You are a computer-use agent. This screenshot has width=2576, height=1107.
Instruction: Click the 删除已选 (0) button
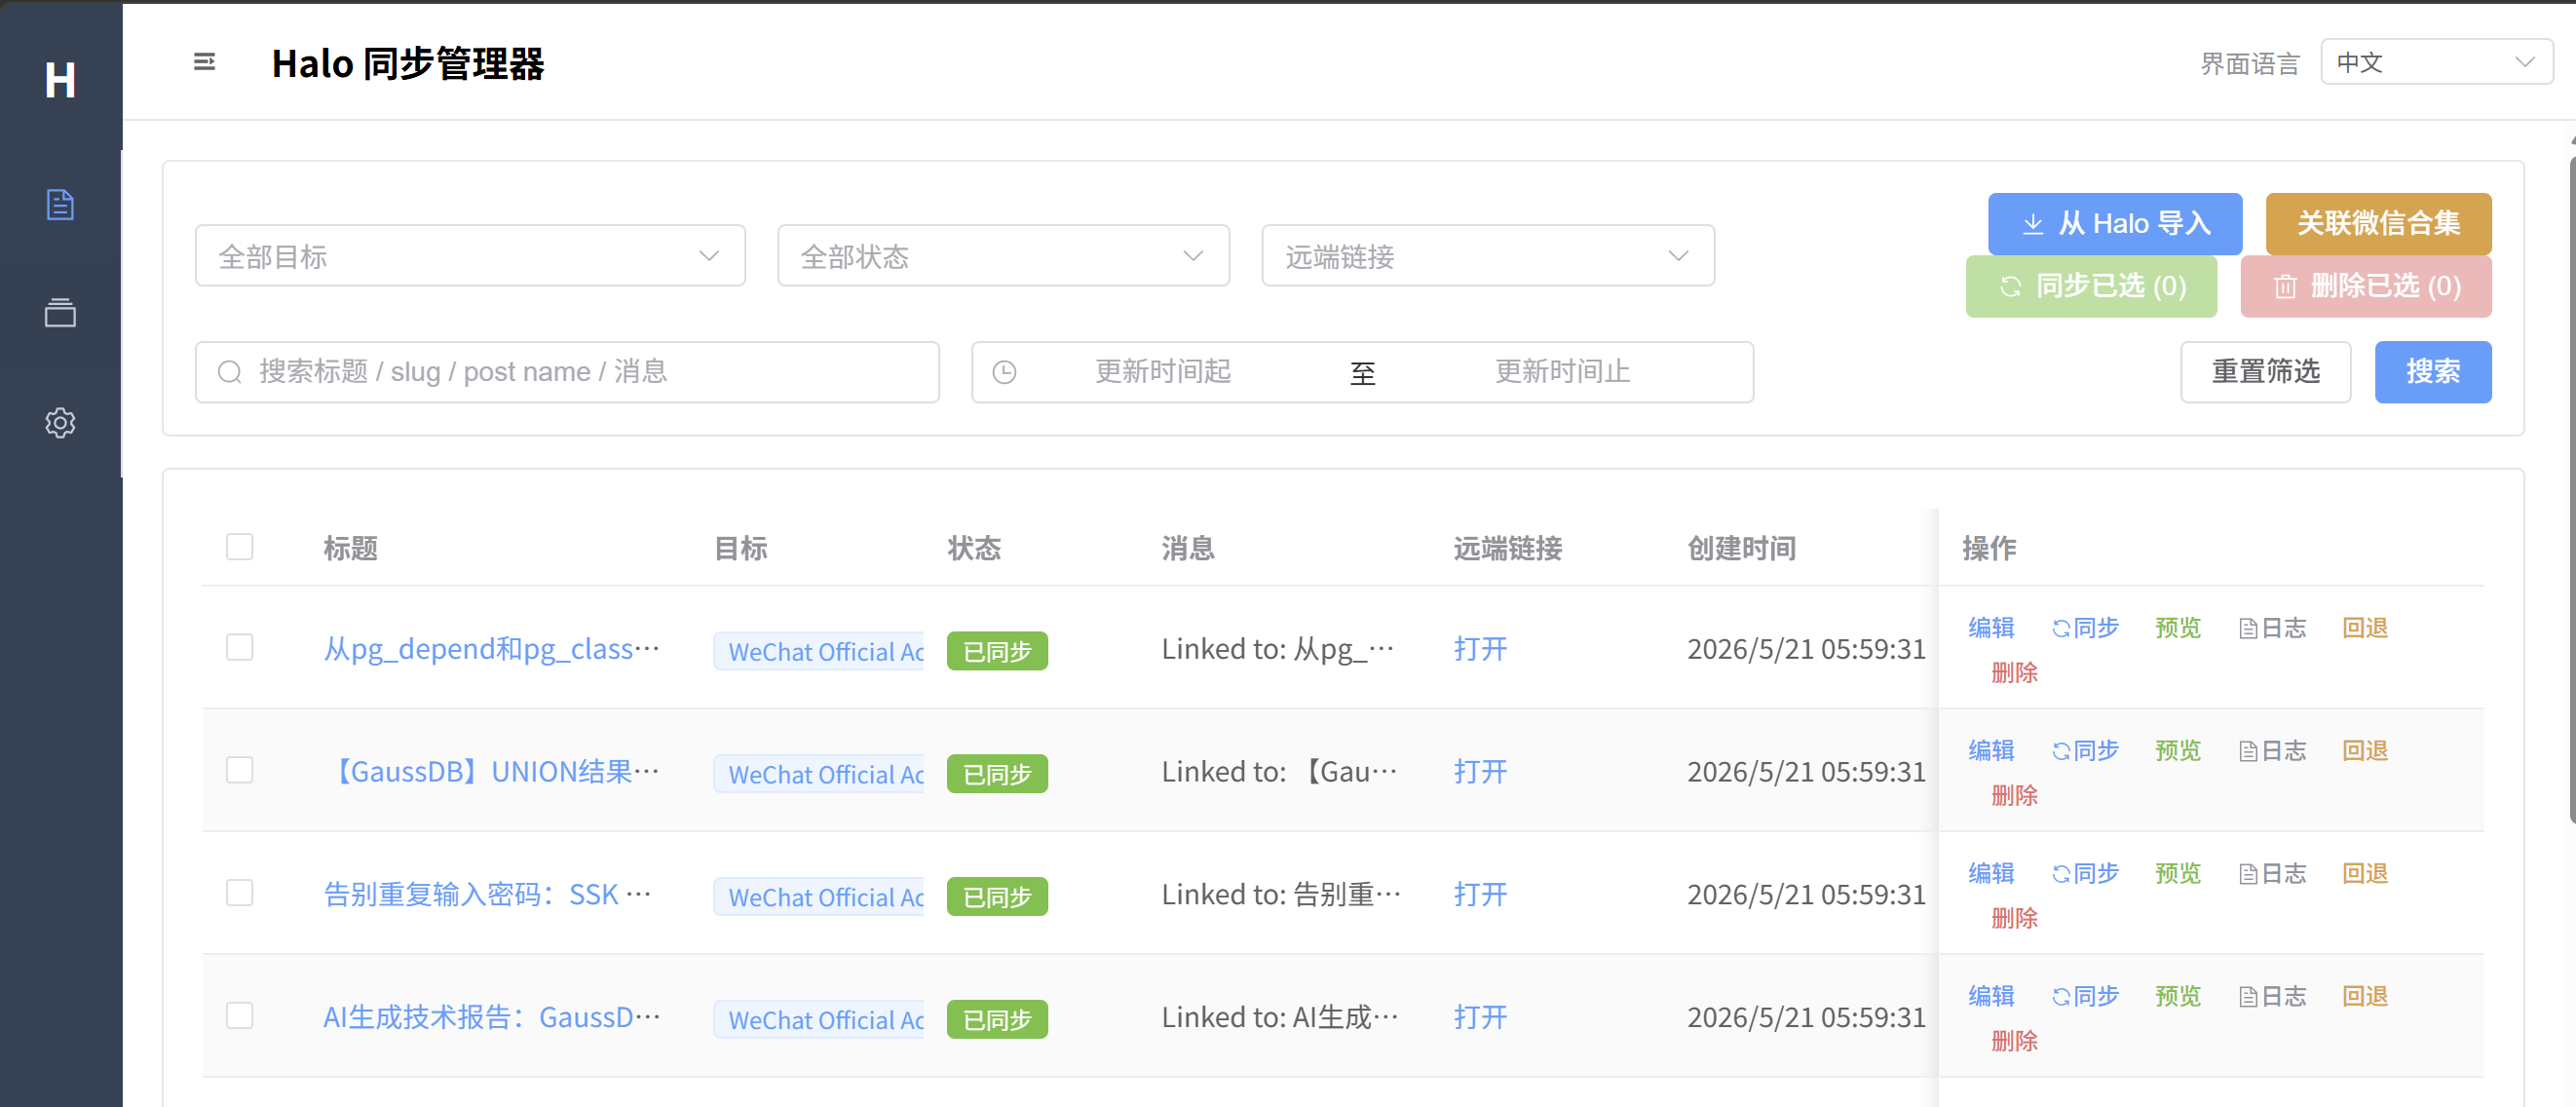click(2366, 286)
